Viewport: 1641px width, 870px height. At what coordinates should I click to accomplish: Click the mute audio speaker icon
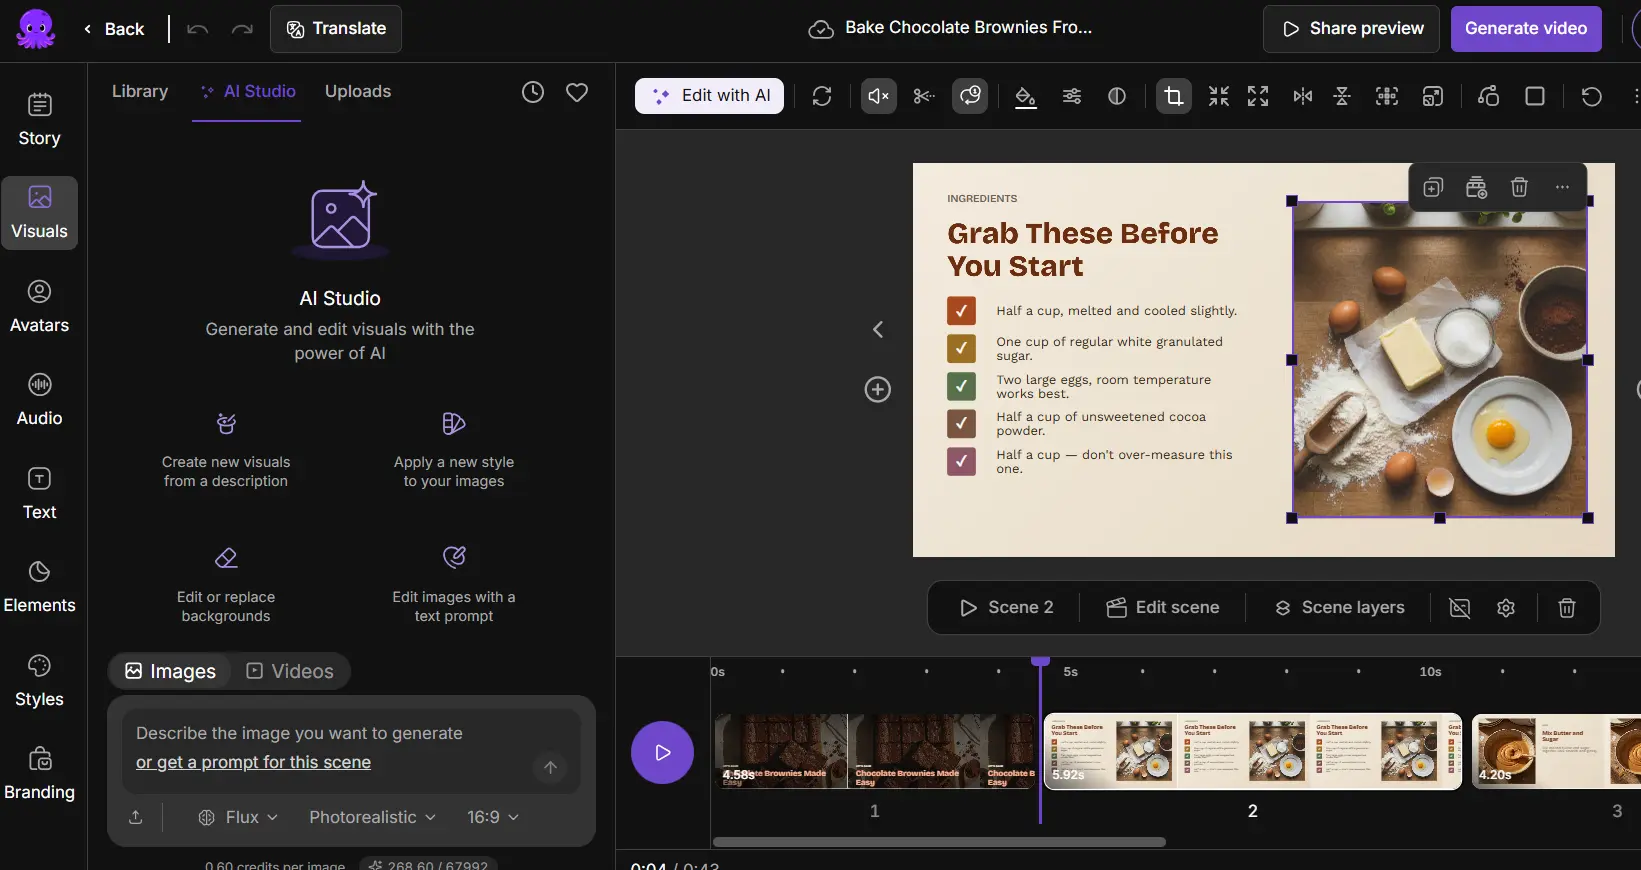point(879,96)
